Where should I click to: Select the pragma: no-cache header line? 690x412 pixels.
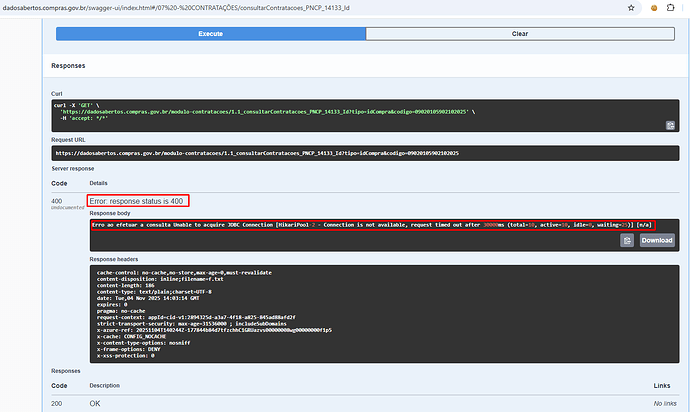pyautogui.click(x=121, y=311)
